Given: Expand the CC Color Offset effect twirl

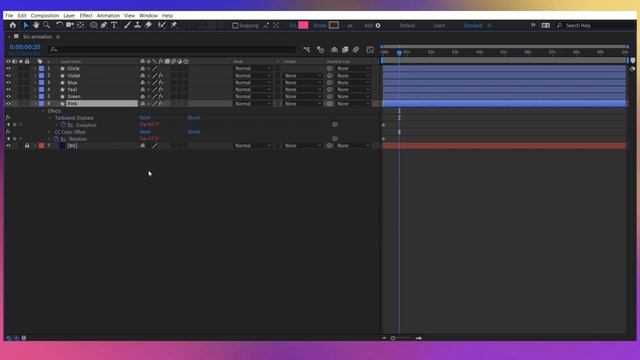Looking at the screenshot, I should tap(49, 132).
